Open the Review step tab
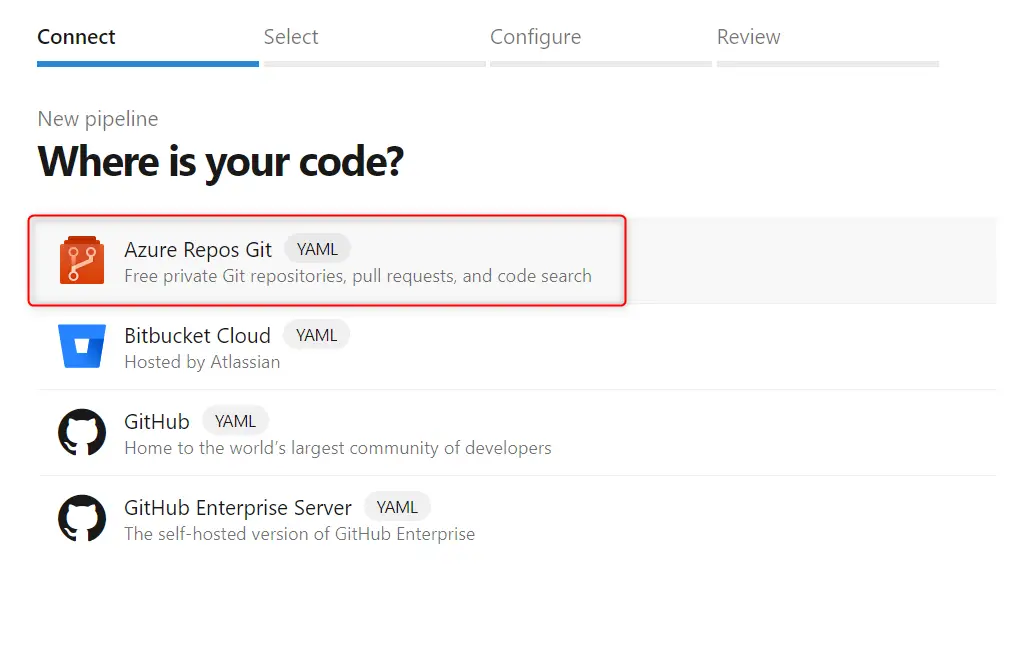The height and width of the screenshot is (649, 1033). click(827, 45)
